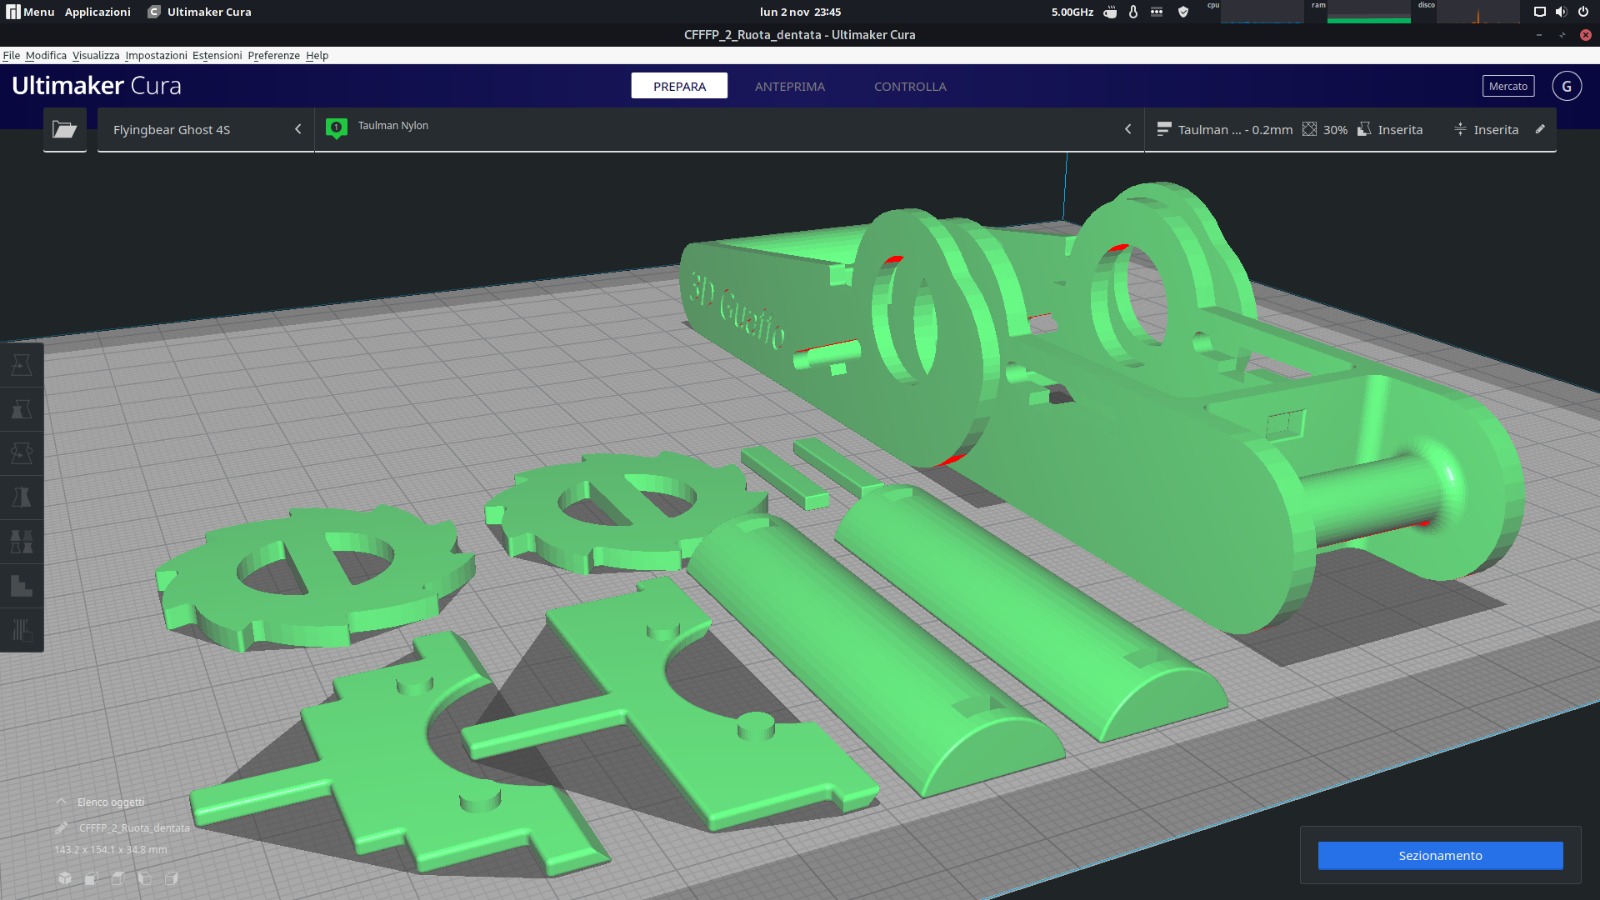
Task: Expand the Flyingbear Ghost 4S printer selector
Action: (206, 129)
